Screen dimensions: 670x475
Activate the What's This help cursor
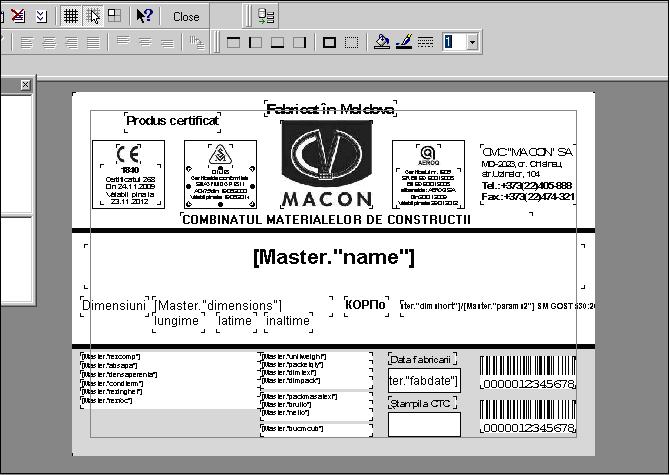click(x=144, y=16)
